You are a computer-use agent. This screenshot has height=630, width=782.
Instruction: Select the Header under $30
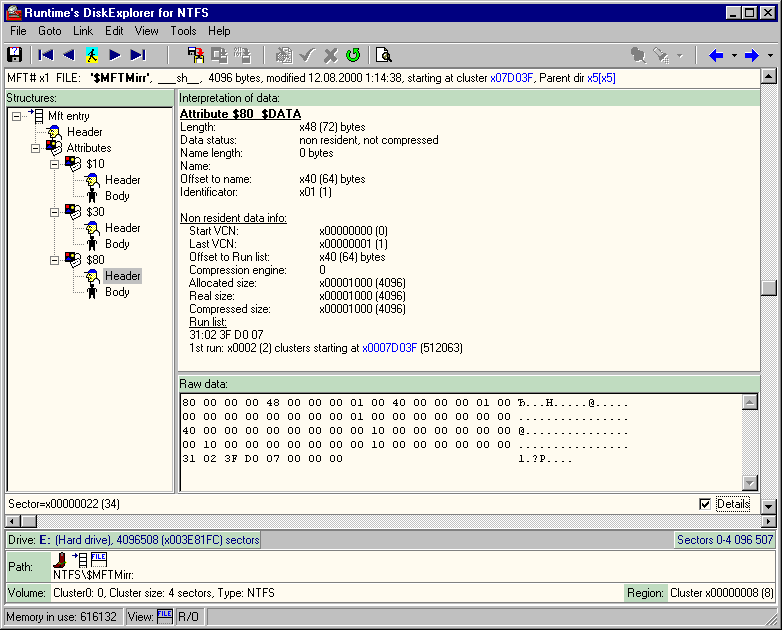(123, 228)
